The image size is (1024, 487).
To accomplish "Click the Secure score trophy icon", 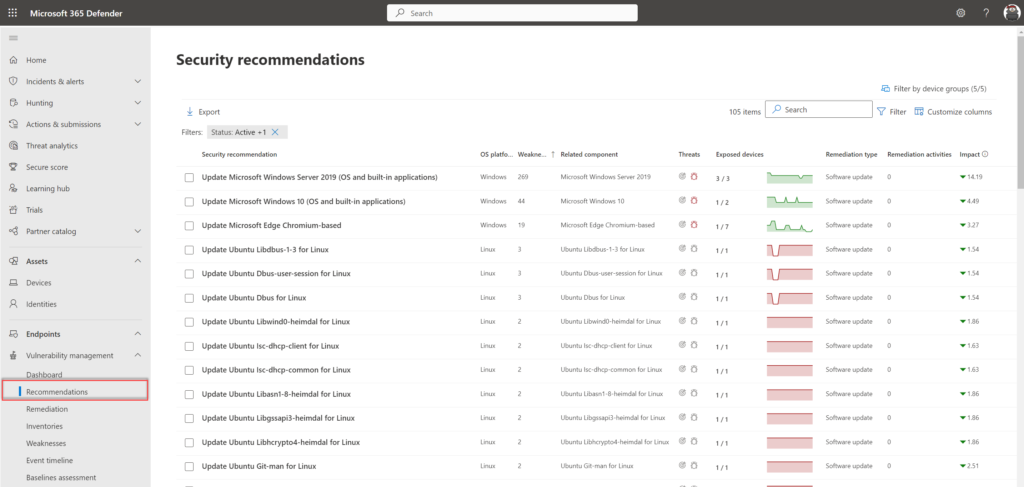I will coord(13,167).
